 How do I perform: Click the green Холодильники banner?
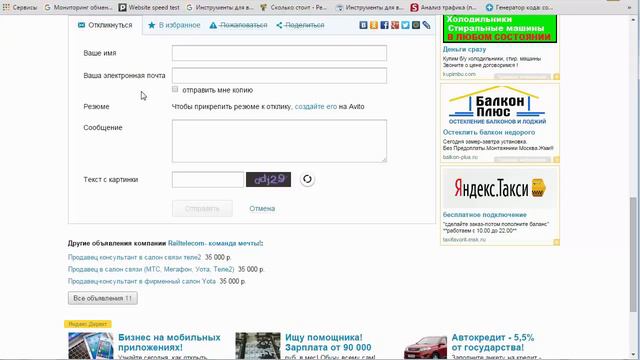coord(500,29)
